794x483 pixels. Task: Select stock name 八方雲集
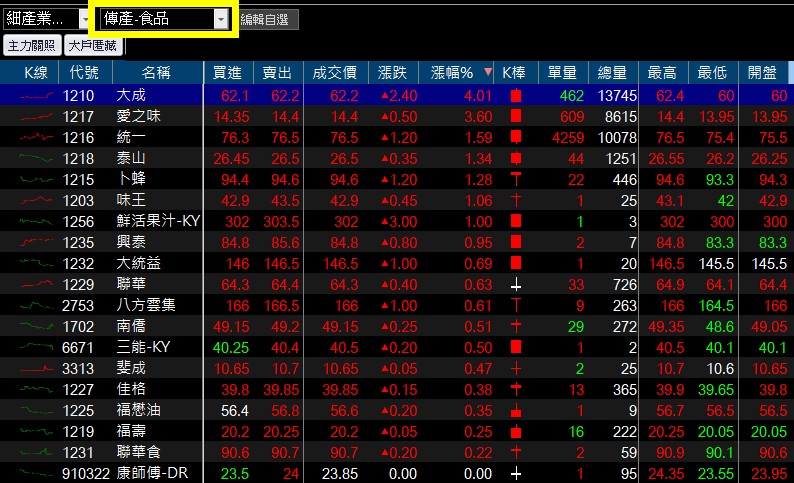point(146,305)
